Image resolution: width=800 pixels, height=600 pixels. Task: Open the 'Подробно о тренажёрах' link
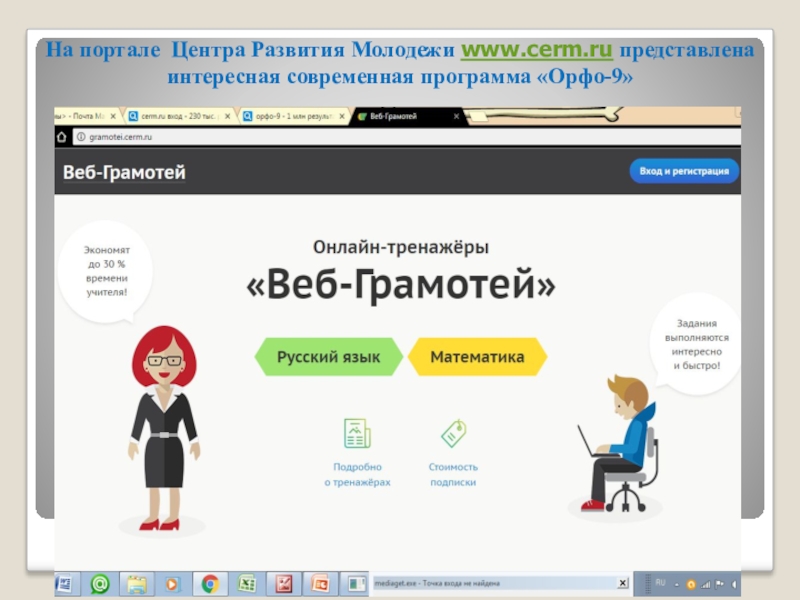coord(357,474)
